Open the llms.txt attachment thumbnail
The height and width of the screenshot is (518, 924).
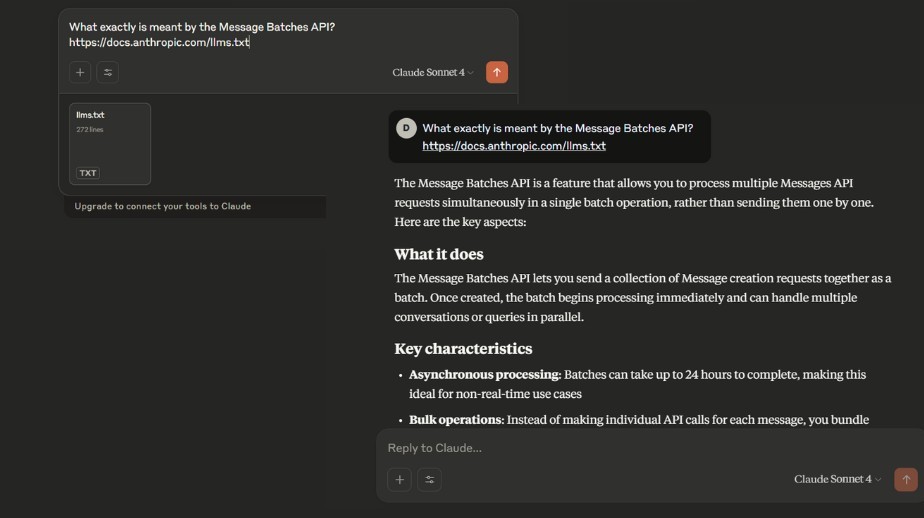(110, 144)
